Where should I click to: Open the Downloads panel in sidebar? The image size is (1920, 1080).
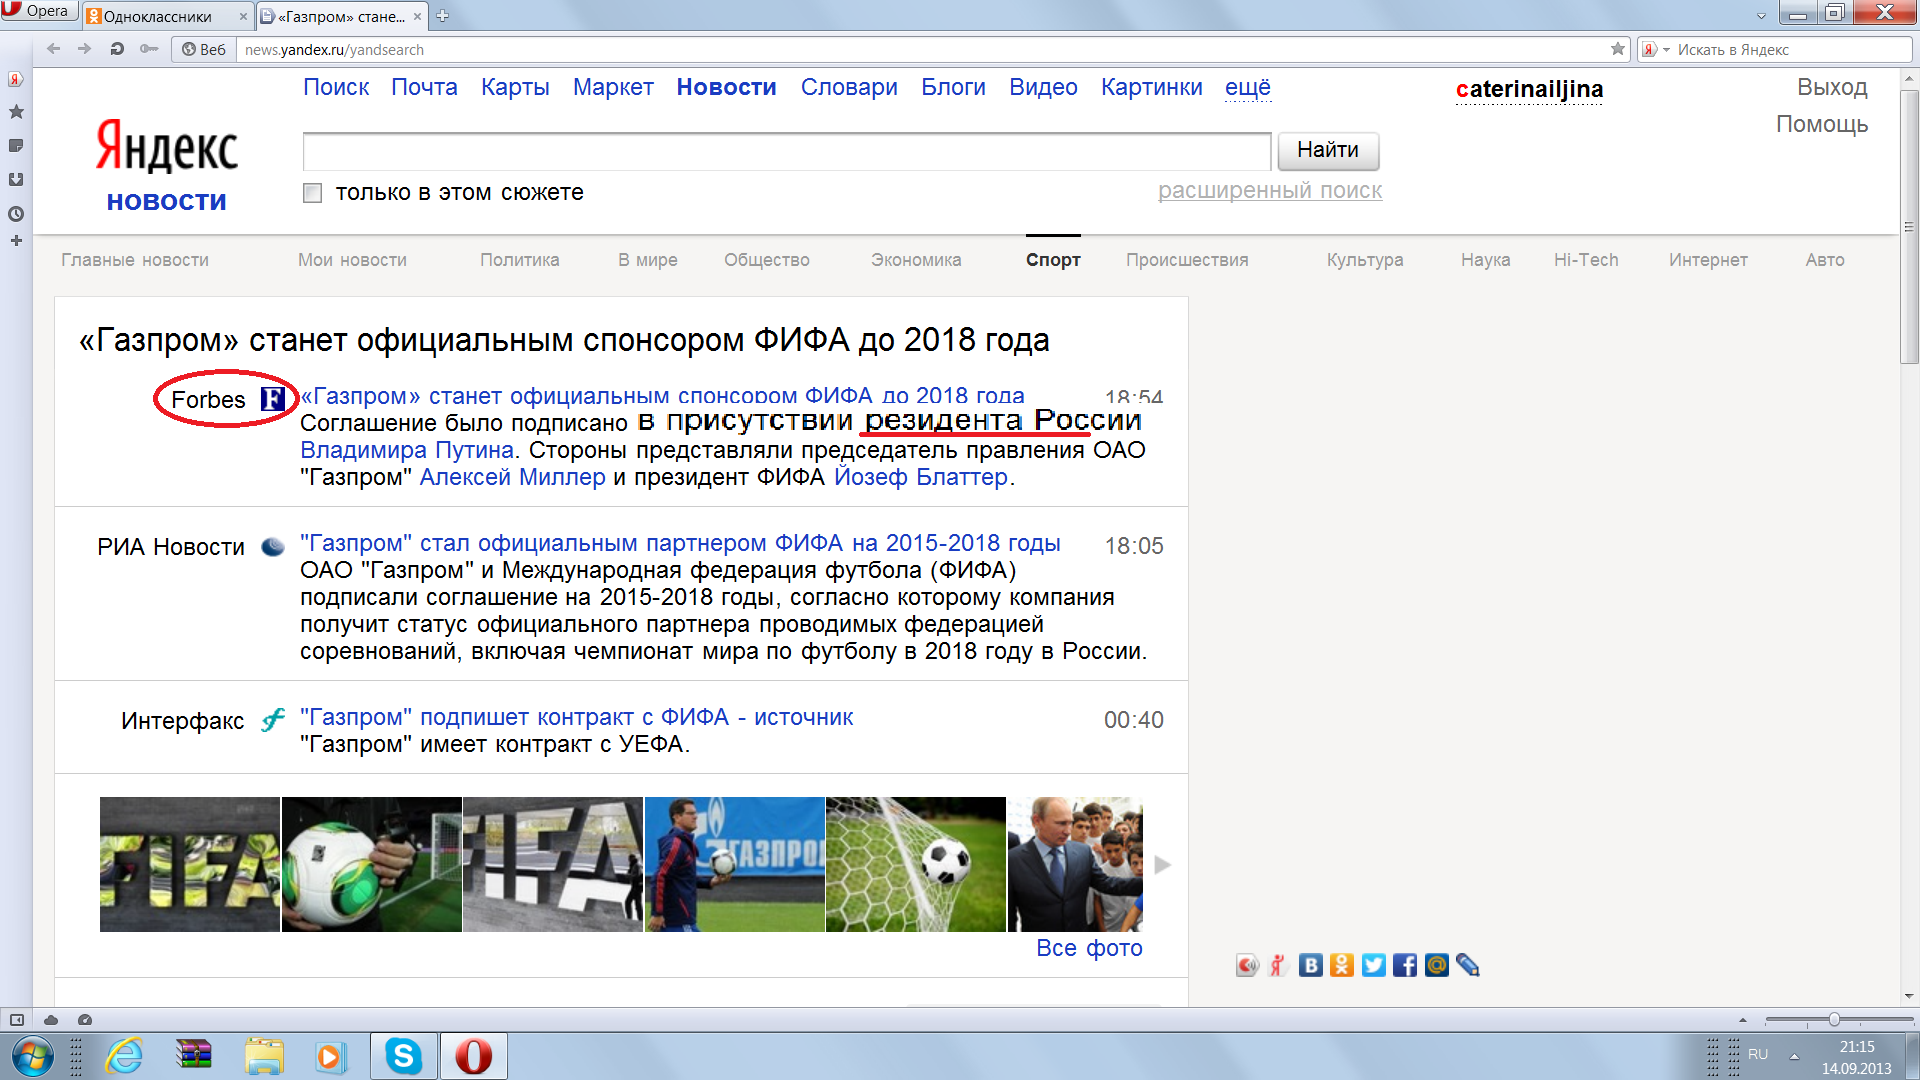click(16, 180)
